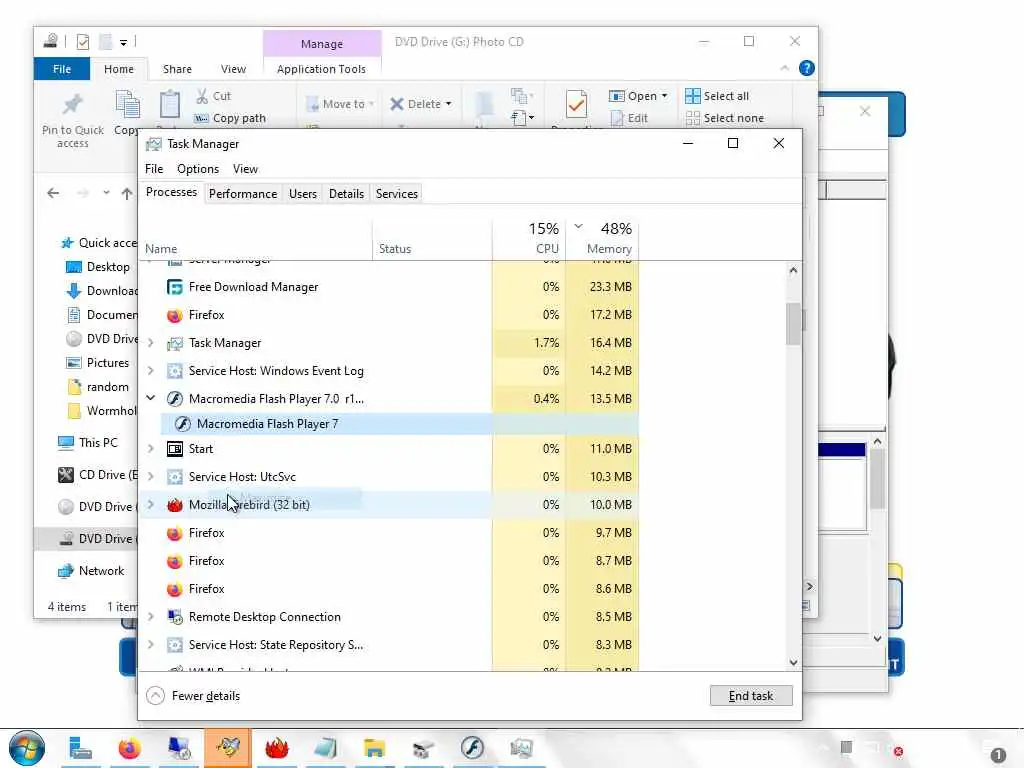Sort processes by the Name column
The width and height of the screenshot is (1024, 768).
tap(256, 240)
